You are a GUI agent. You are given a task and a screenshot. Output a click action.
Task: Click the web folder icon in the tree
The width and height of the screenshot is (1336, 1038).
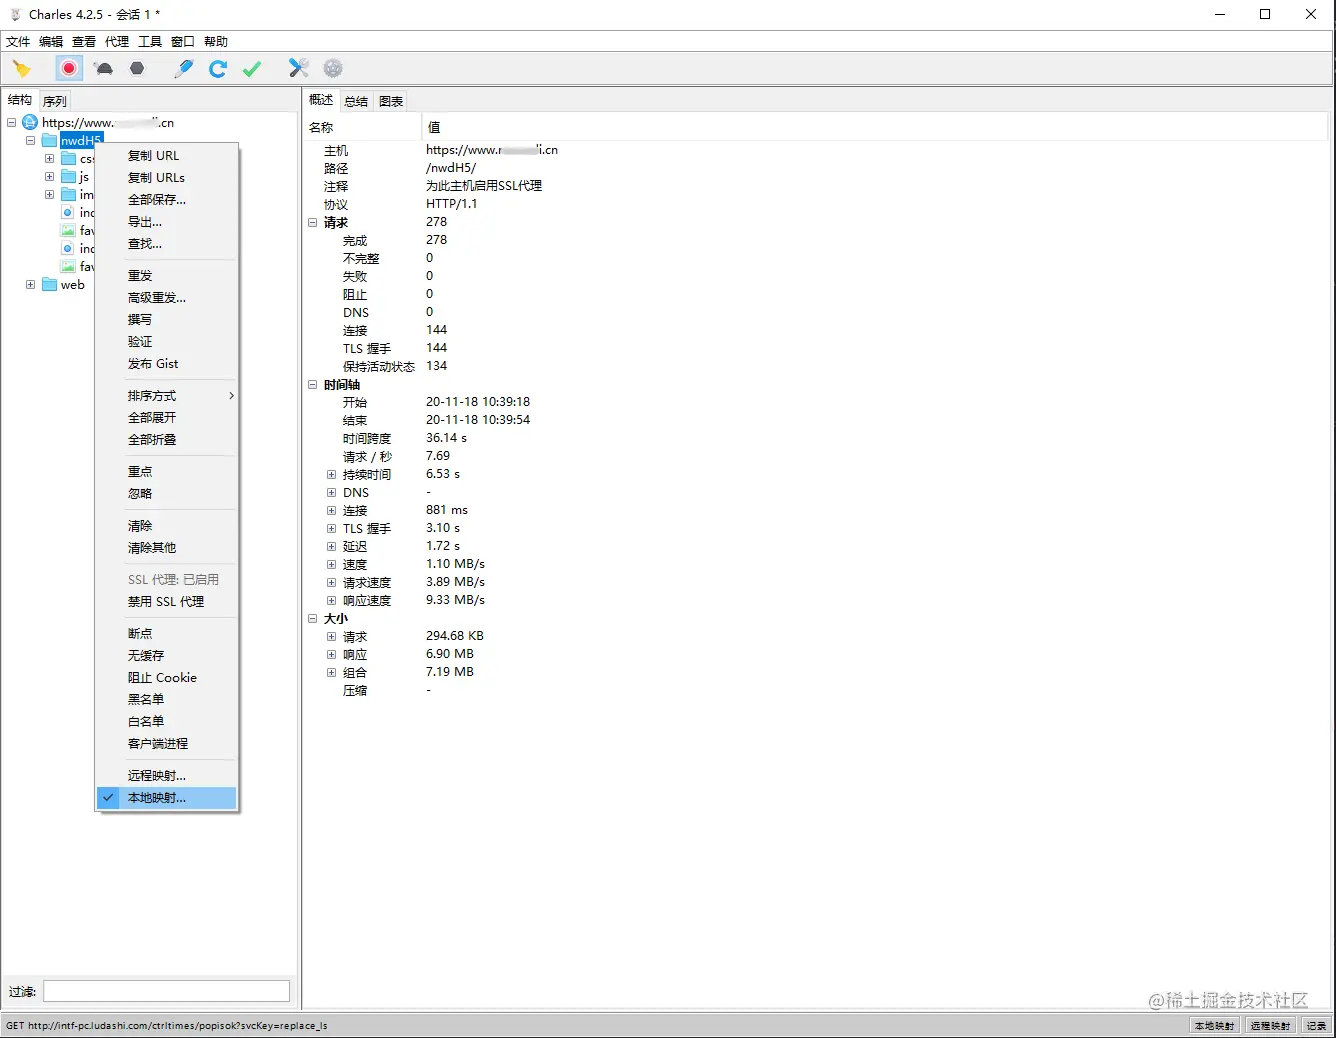[x=50, y=285]
